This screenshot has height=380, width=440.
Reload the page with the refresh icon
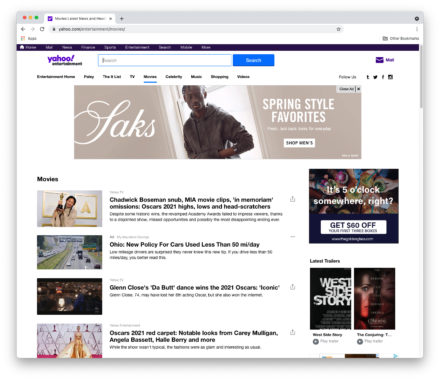point(42,29)
